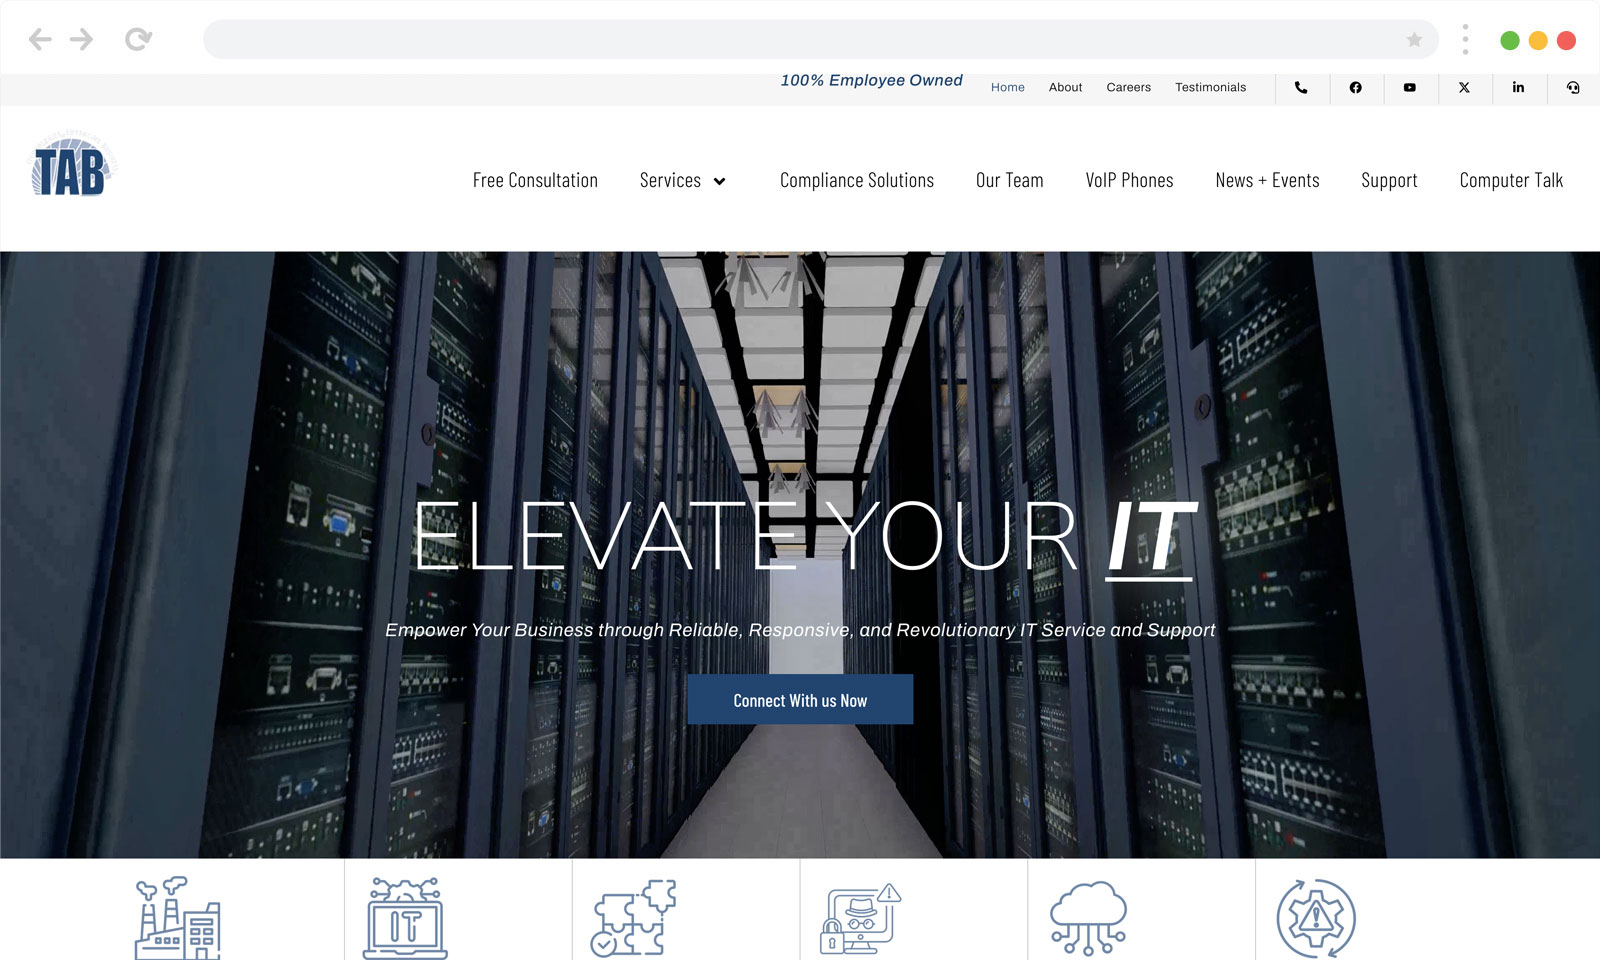Image resolution: width=1600 pixels, height=960 pixels.
Task: Open the X (Twitter) social icon
Action: pos(1464,88)
